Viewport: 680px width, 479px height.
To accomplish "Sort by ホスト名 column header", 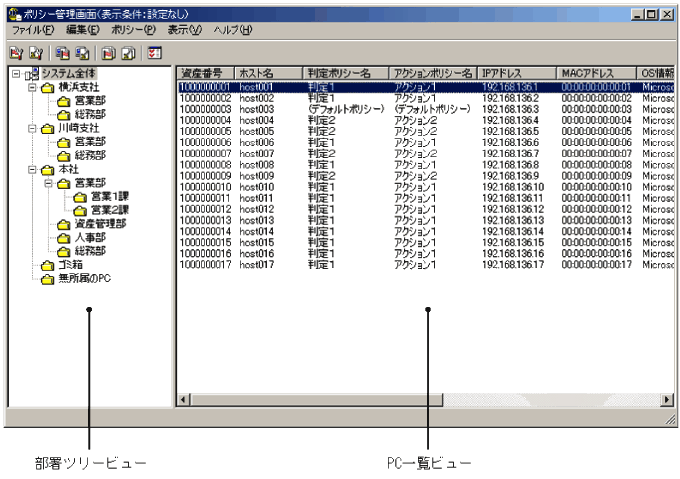I will [268, 73].
